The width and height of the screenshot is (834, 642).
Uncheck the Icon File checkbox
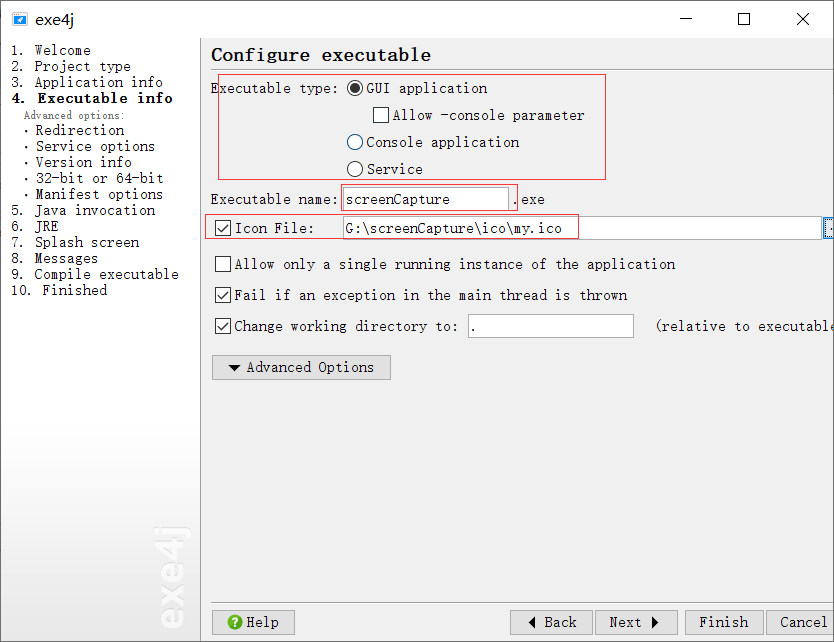coord(223,229)
